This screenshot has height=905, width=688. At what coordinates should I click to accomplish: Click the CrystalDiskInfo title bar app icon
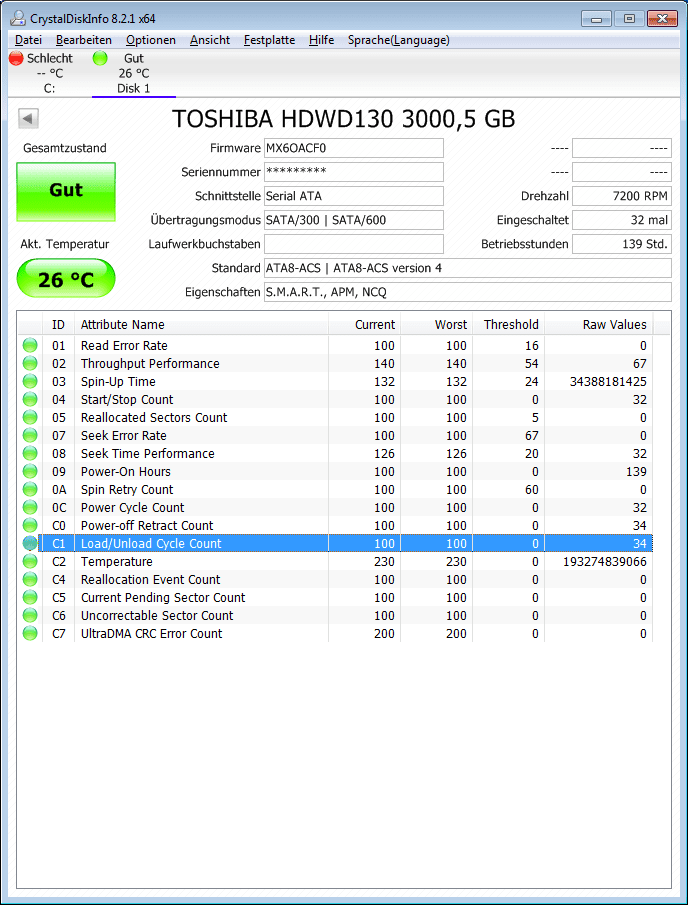[x=18, y=18]
